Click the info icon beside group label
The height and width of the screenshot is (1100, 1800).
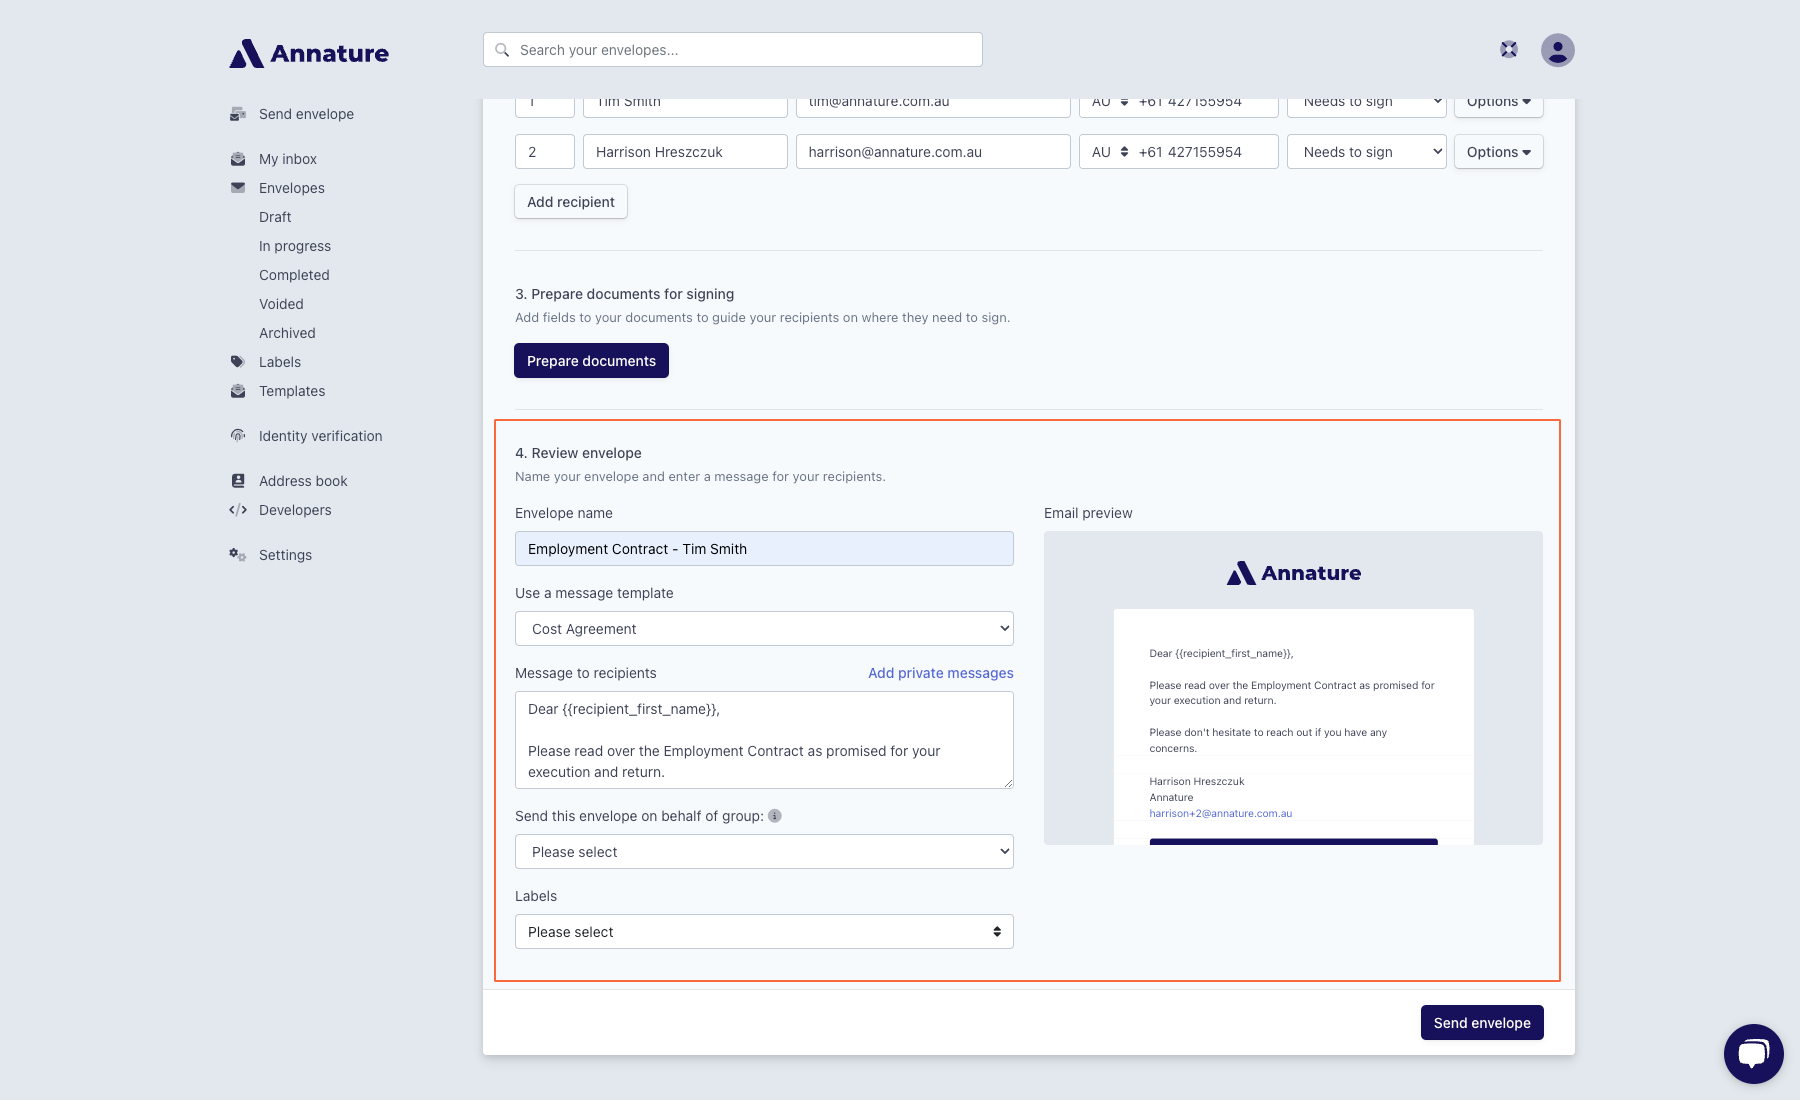[x=775, y=816]
